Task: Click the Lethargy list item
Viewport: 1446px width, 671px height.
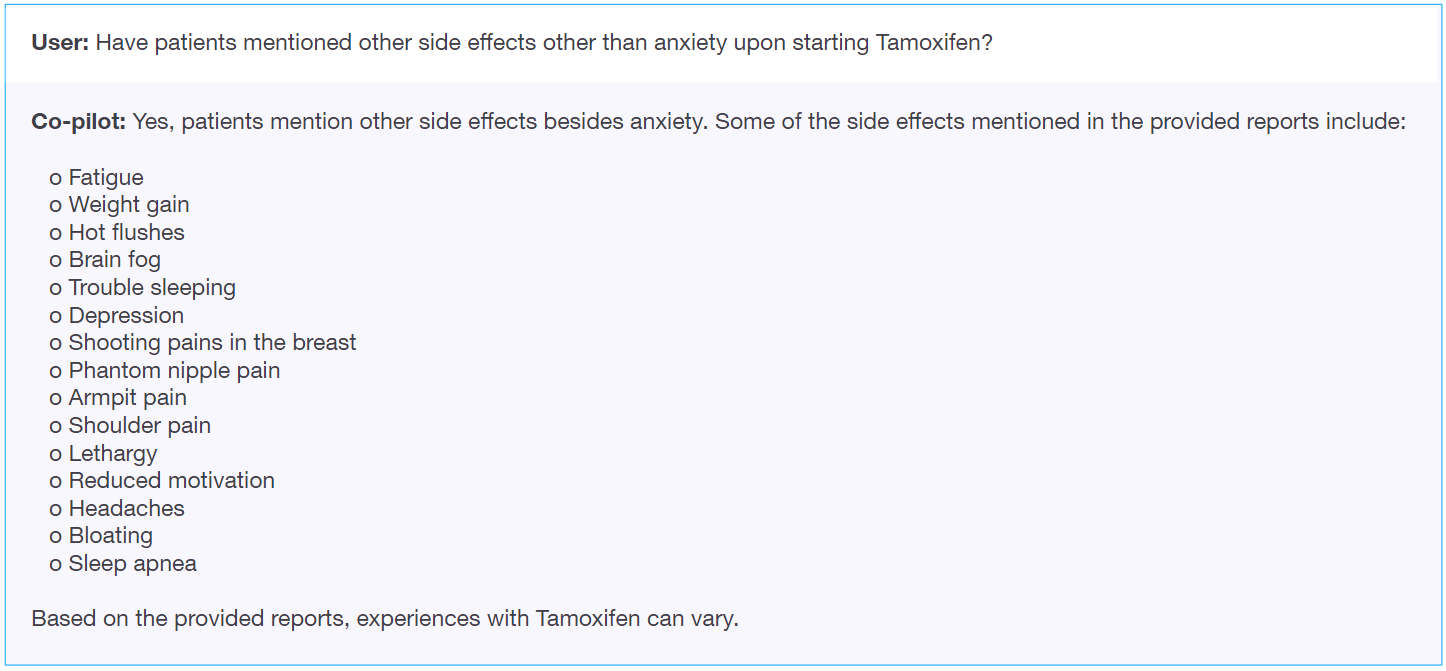Action: pos(112,454)
